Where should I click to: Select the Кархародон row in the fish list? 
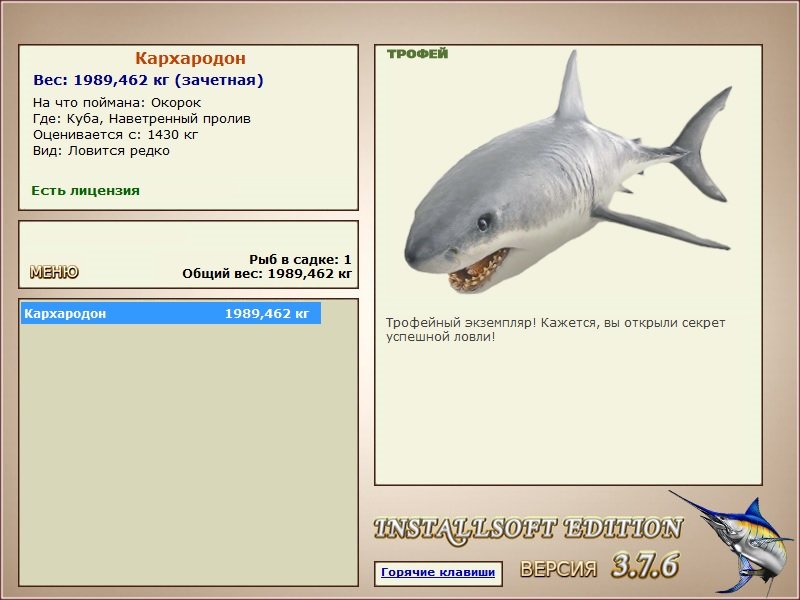pos(171,313)
